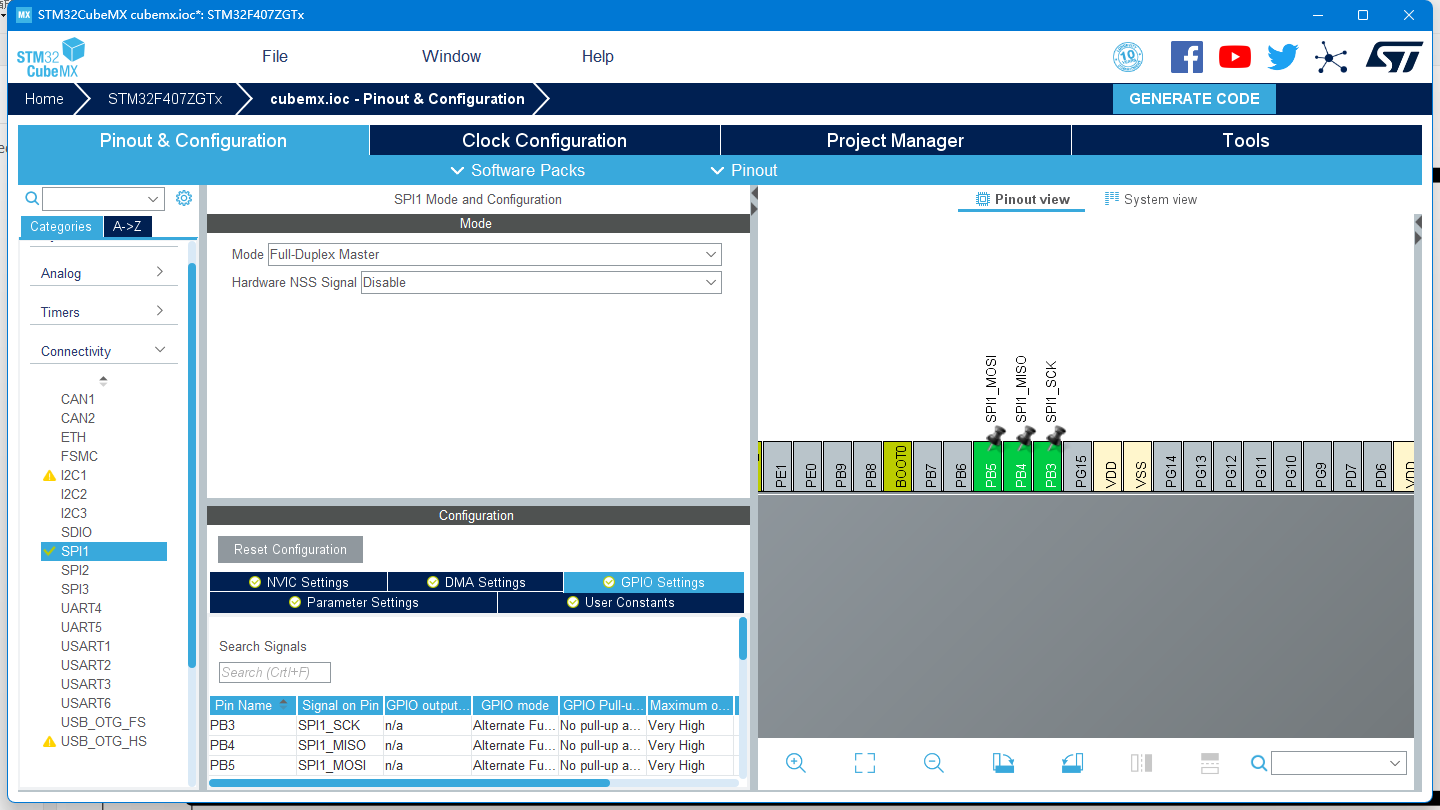Switch to System view
The image size is (1440, 810).
click(x=1151, y=199)
